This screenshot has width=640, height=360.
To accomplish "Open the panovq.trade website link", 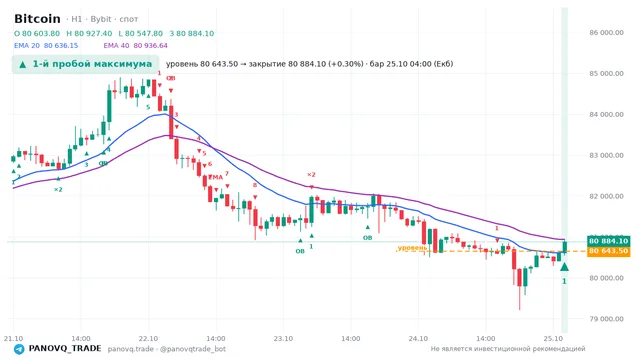I will pyautogui.click(x=131, y=349).
